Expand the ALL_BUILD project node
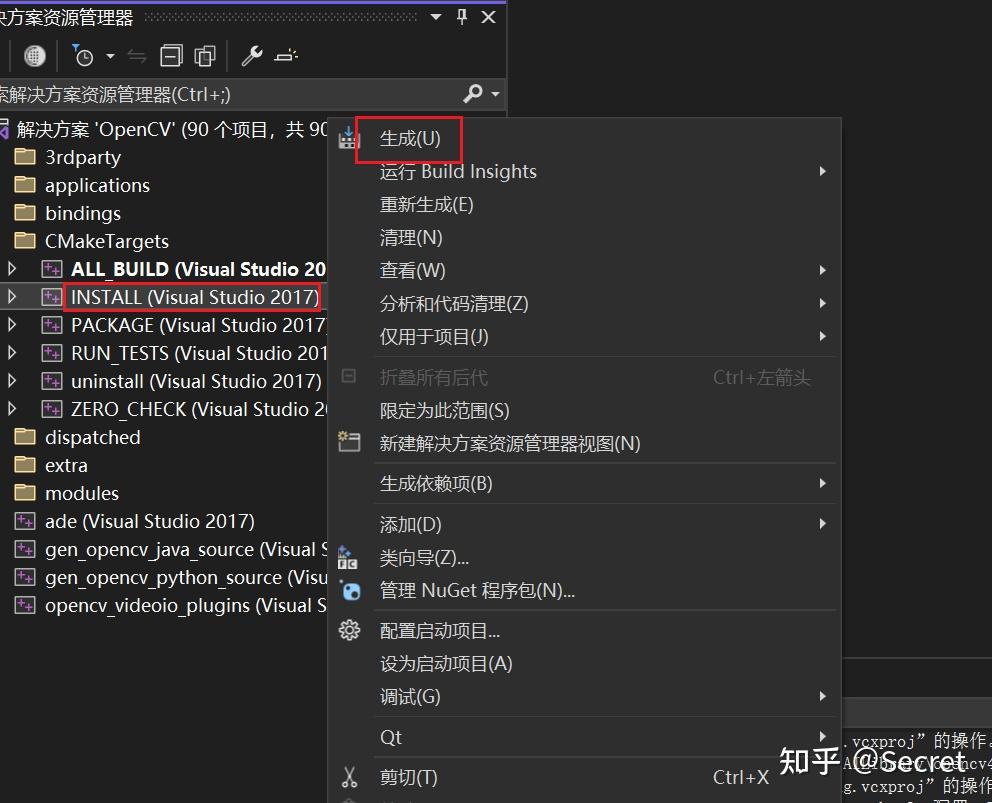The width and height of the screenshot is (992, 803). (x=12, y=269)
